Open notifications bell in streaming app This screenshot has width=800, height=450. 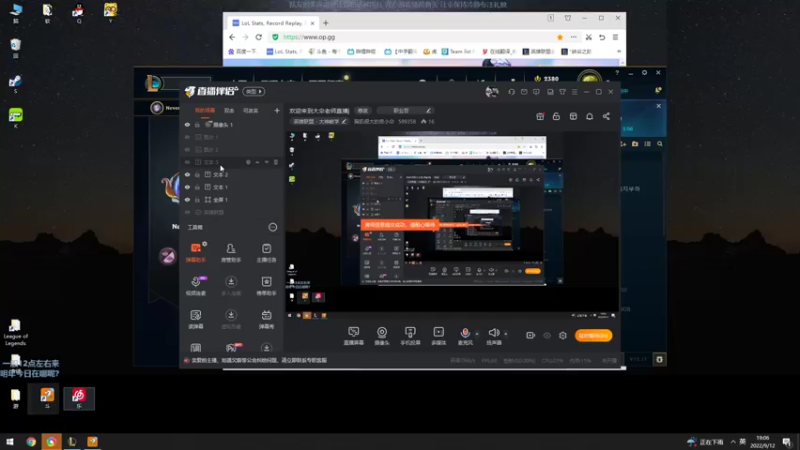tap(589, 116)
